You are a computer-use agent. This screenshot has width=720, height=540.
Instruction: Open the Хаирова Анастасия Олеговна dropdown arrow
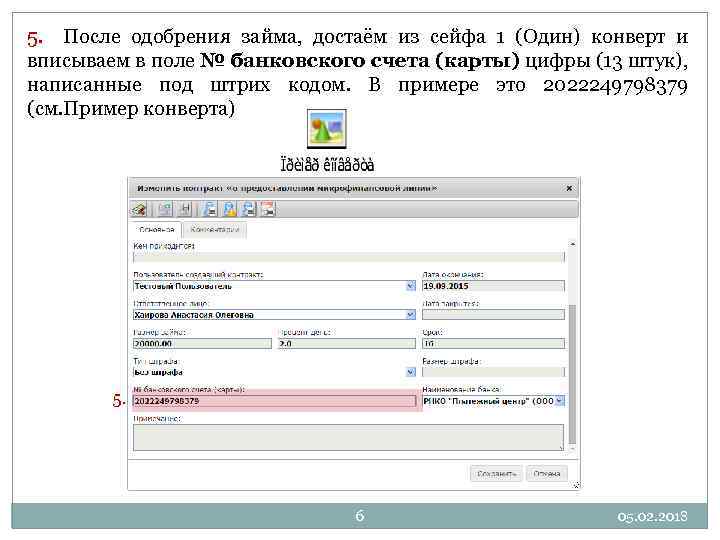[x=411, y=315]
